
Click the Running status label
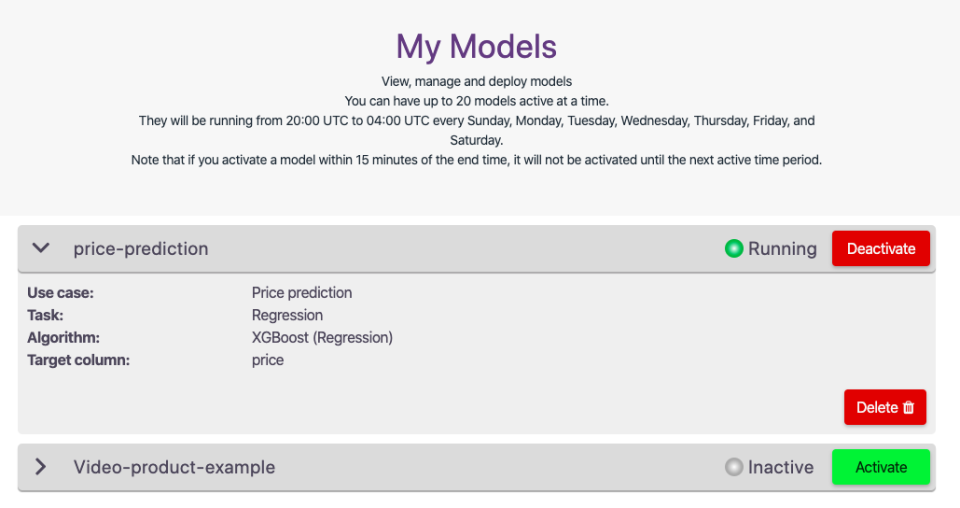coord(782,249)
